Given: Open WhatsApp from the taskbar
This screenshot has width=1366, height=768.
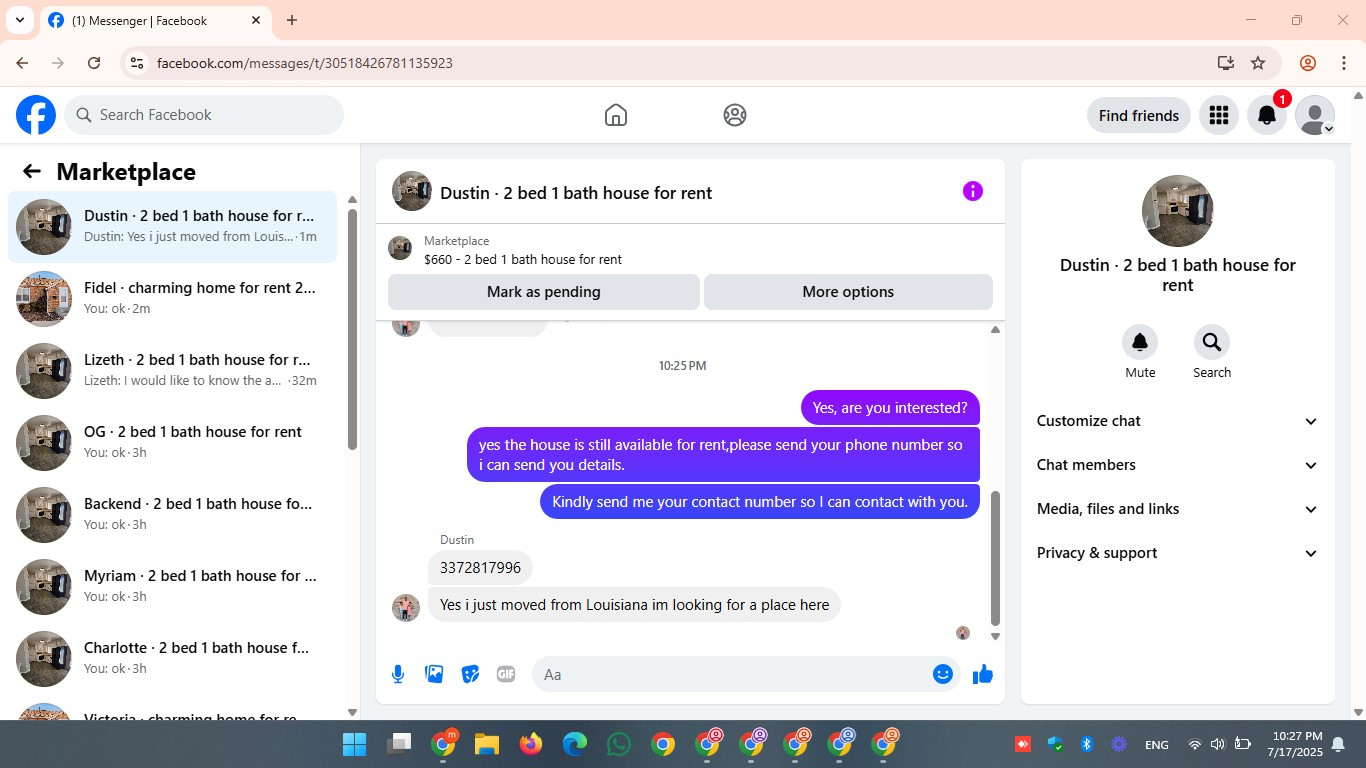Looking at the screenshot, I should point(619,744).
